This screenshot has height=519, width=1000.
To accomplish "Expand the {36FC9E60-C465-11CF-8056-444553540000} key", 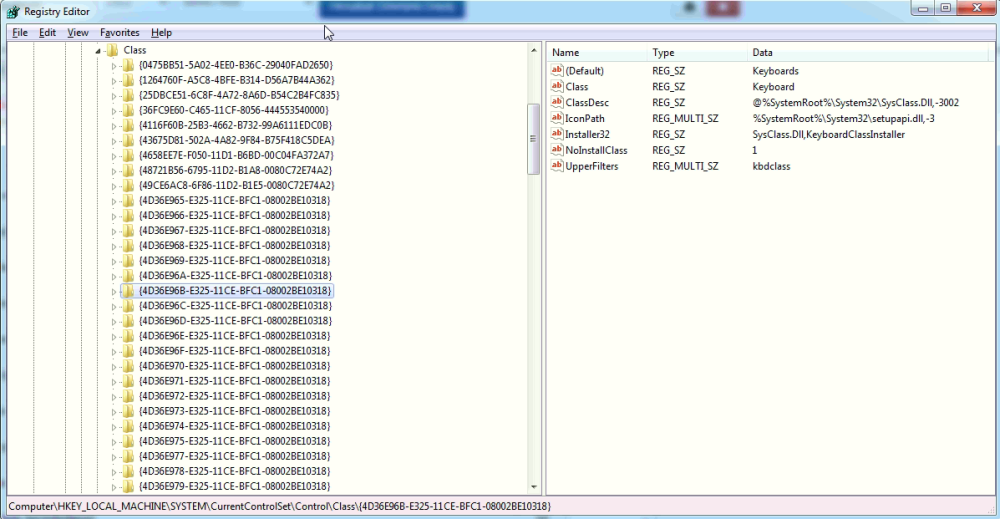I will (114, 111).
